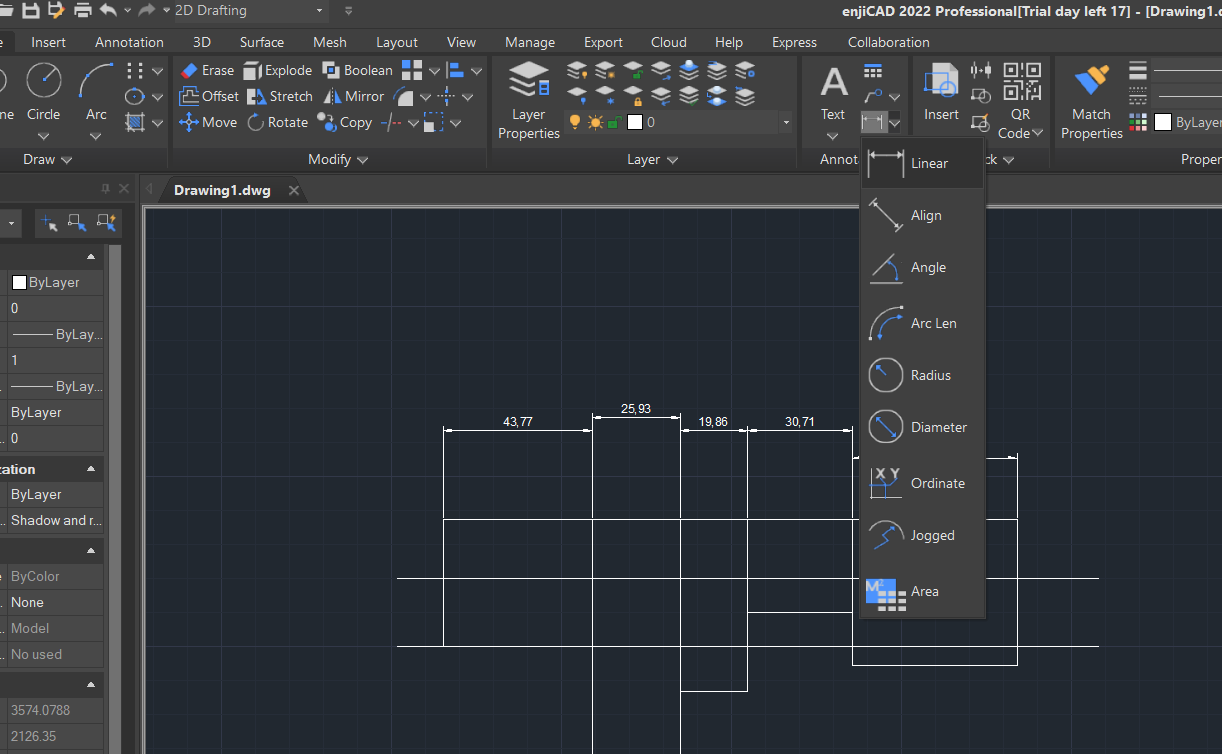Choose the Stretch tool
The image size is (1222, 754).
coord(279,96)
